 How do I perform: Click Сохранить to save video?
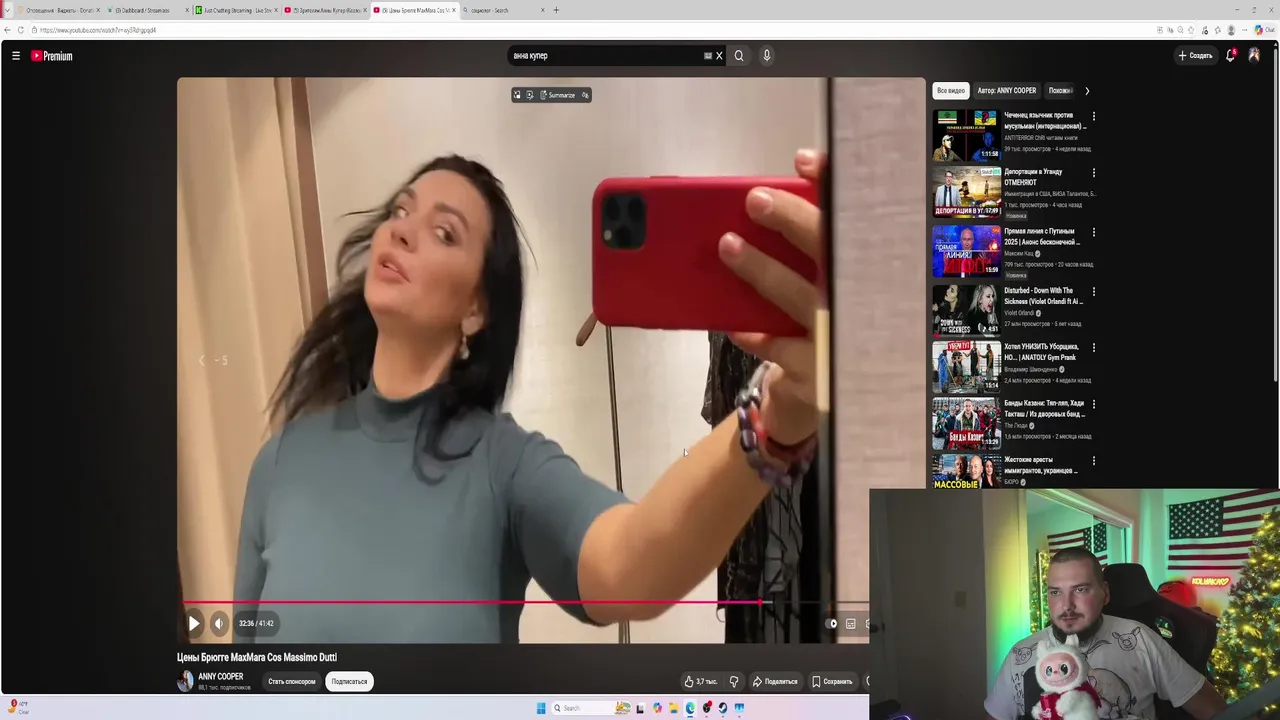tap(832, 681)
